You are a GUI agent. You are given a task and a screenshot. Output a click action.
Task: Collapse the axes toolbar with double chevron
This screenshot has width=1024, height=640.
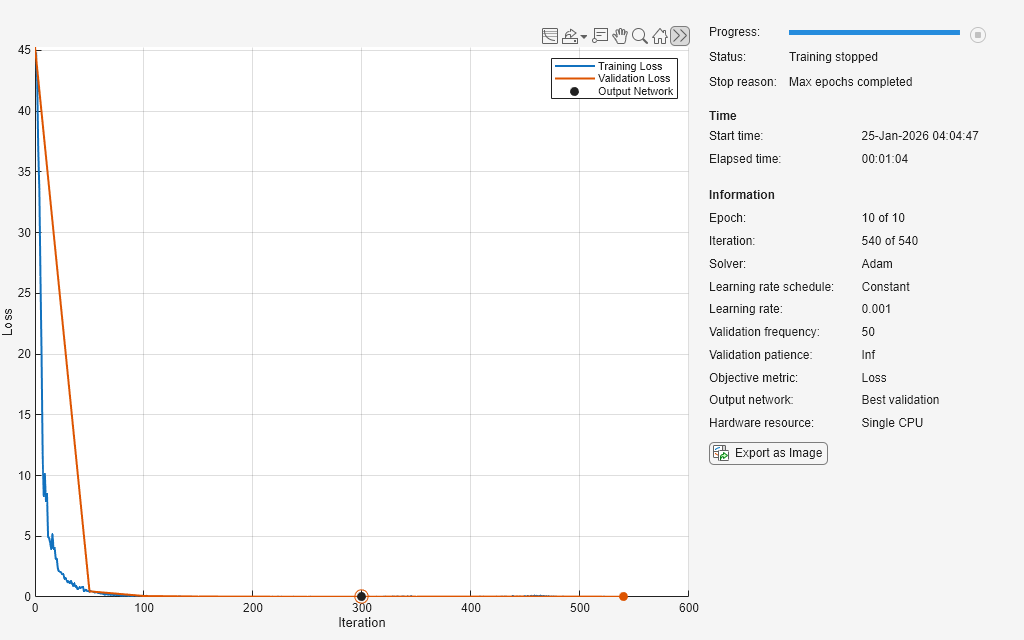680,36
